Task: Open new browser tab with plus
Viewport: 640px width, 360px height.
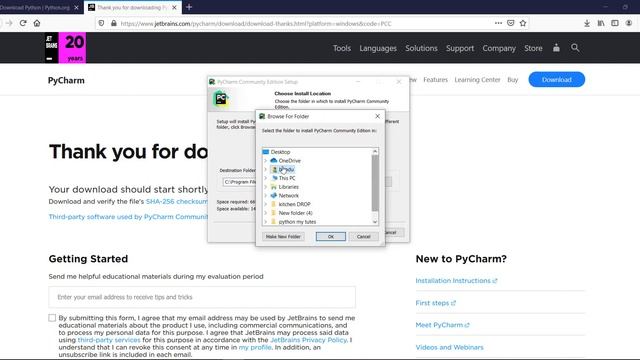Action: tap(189, 7)
